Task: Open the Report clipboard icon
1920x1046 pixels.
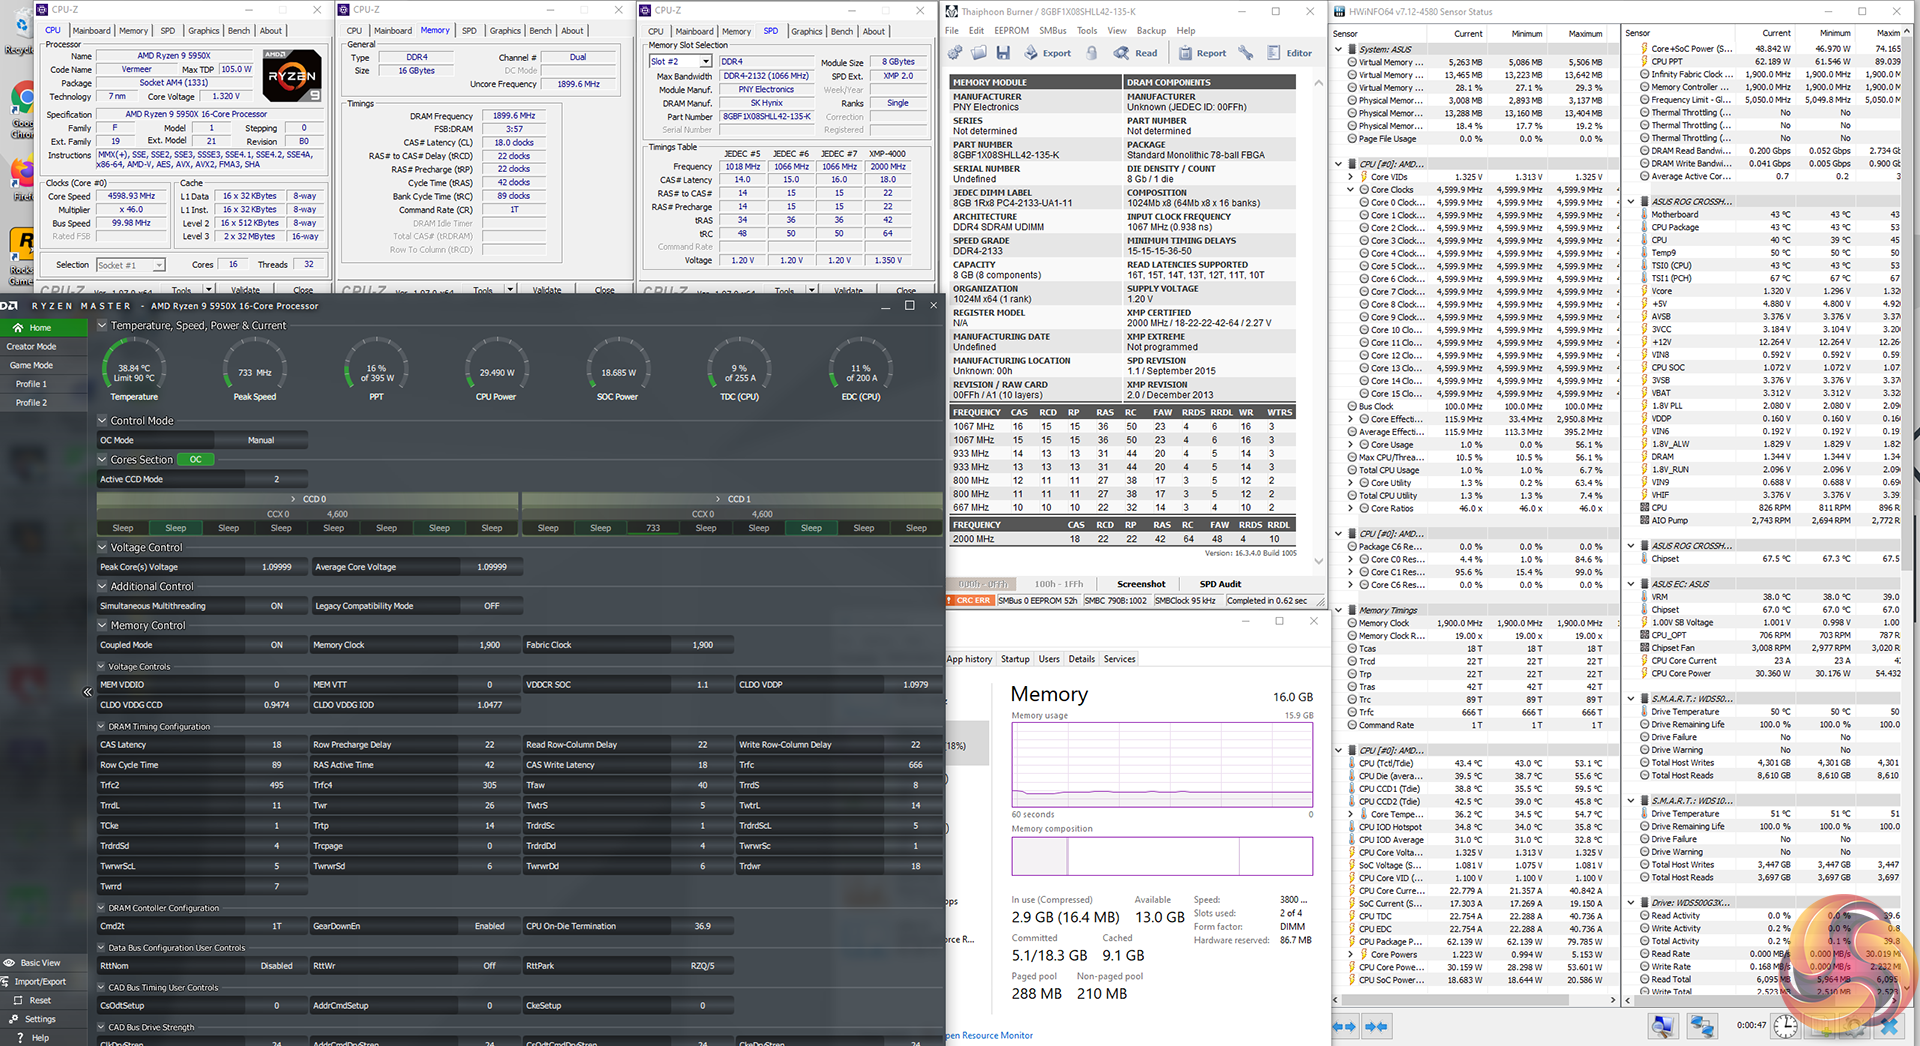Action: [1186, 53]
